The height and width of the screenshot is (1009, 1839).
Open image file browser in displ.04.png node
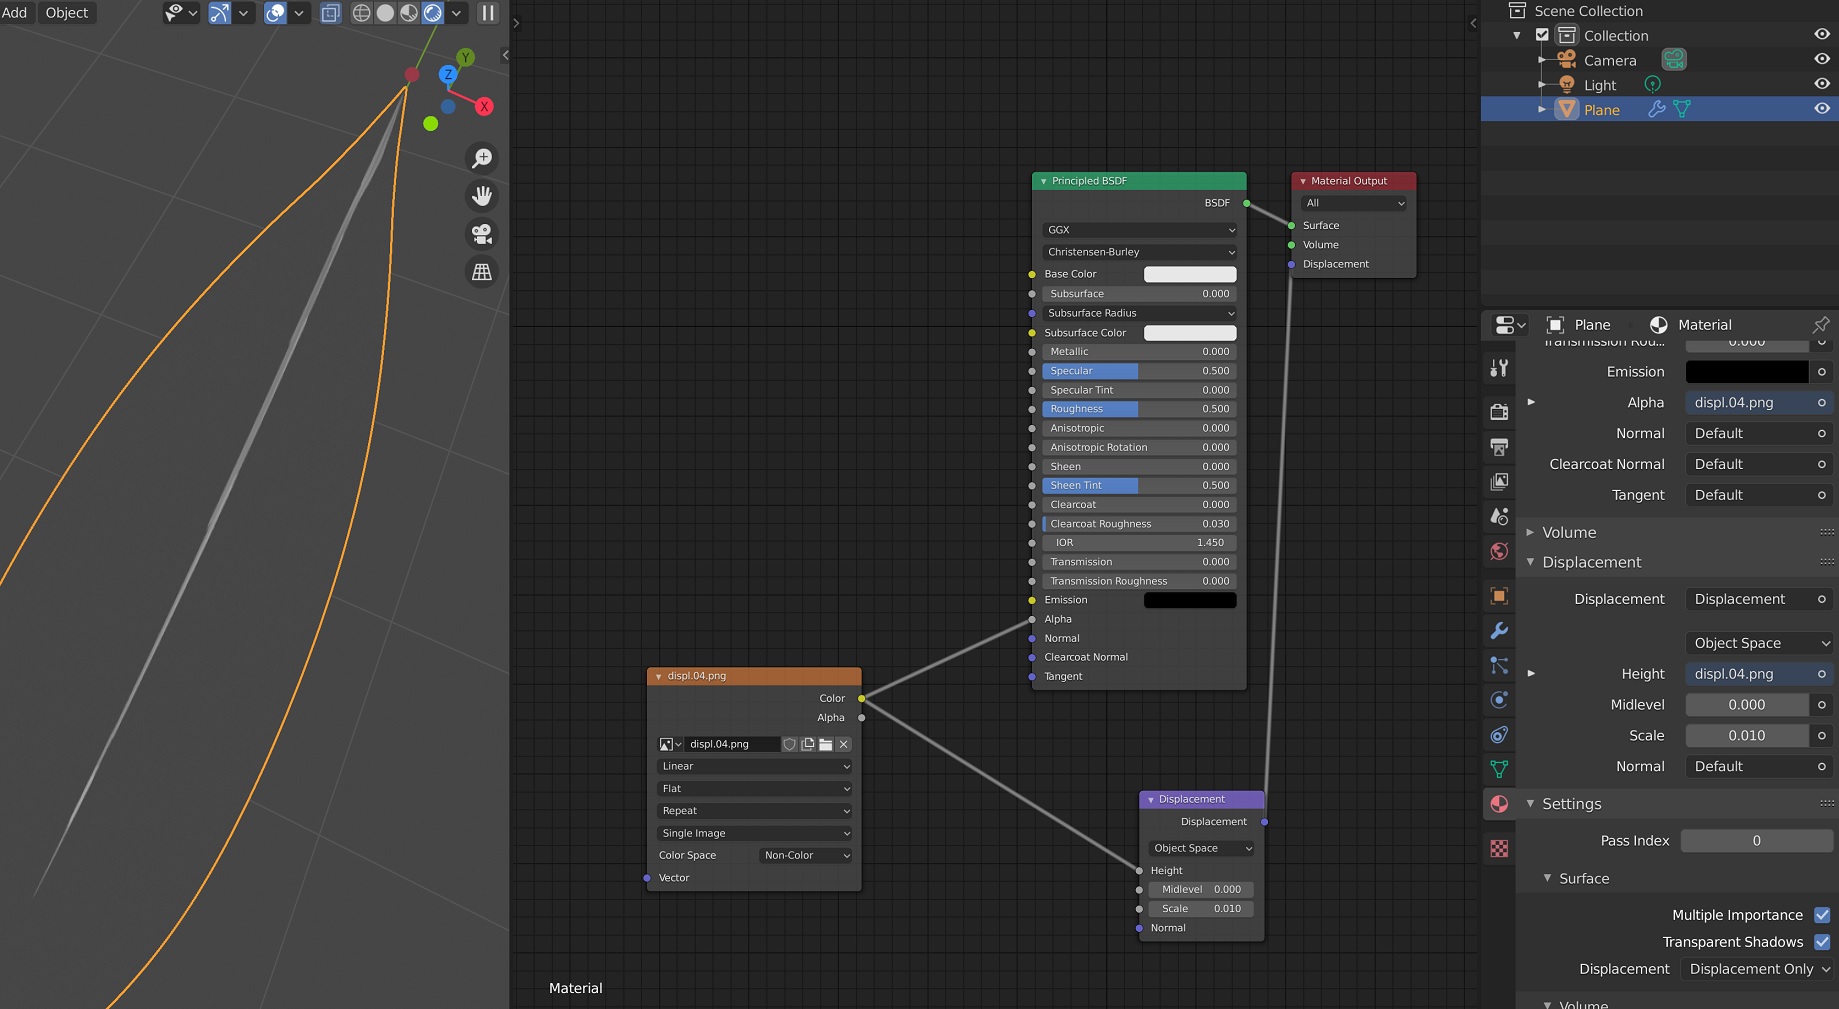(825, 744)
